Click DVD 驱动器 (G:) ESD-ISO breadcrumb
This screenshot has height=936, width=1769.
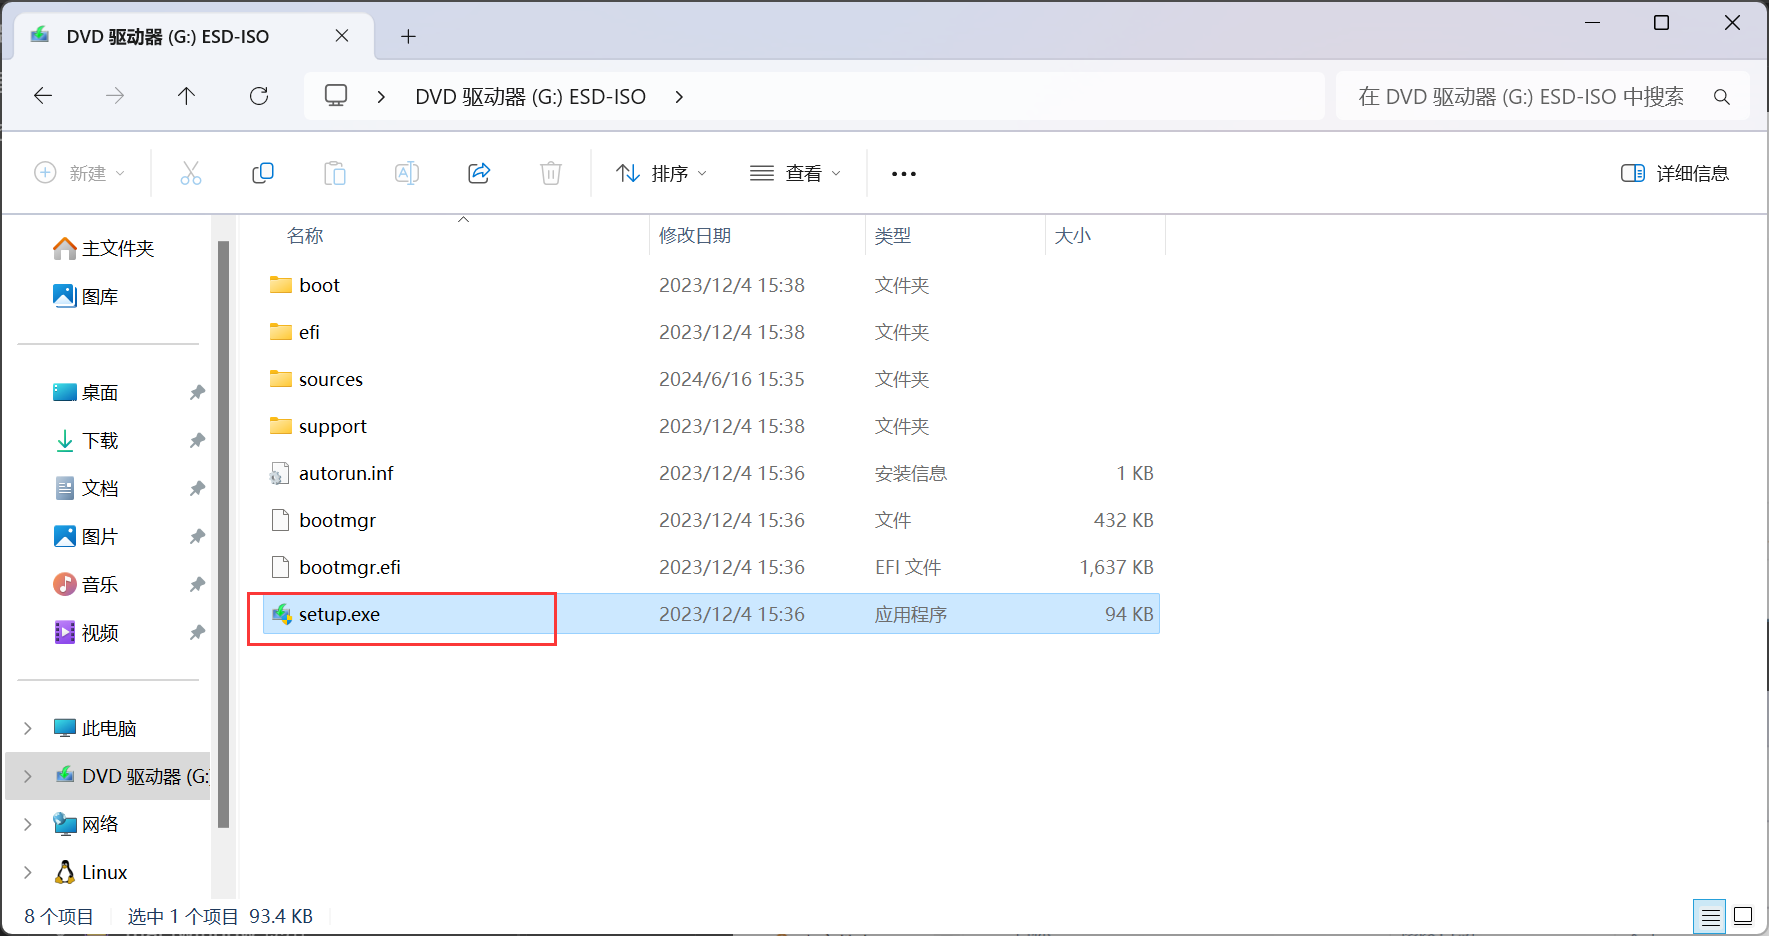[x=531, y=97]
